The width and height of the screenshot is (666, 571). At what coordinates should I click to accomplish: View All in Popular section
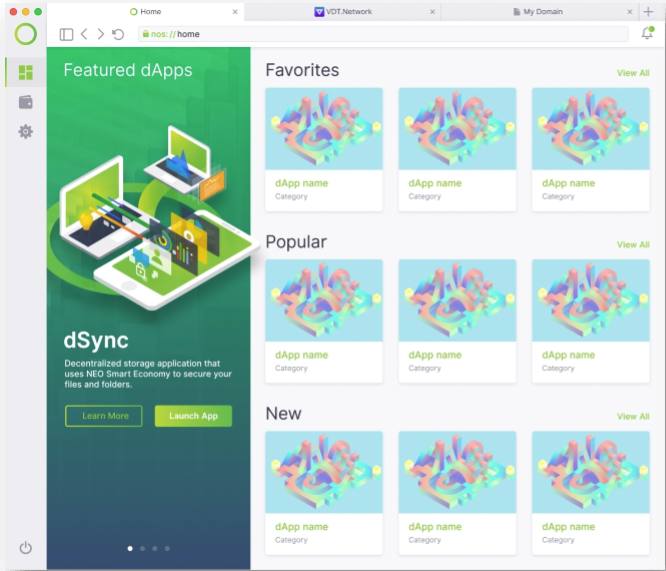[633, 245]
